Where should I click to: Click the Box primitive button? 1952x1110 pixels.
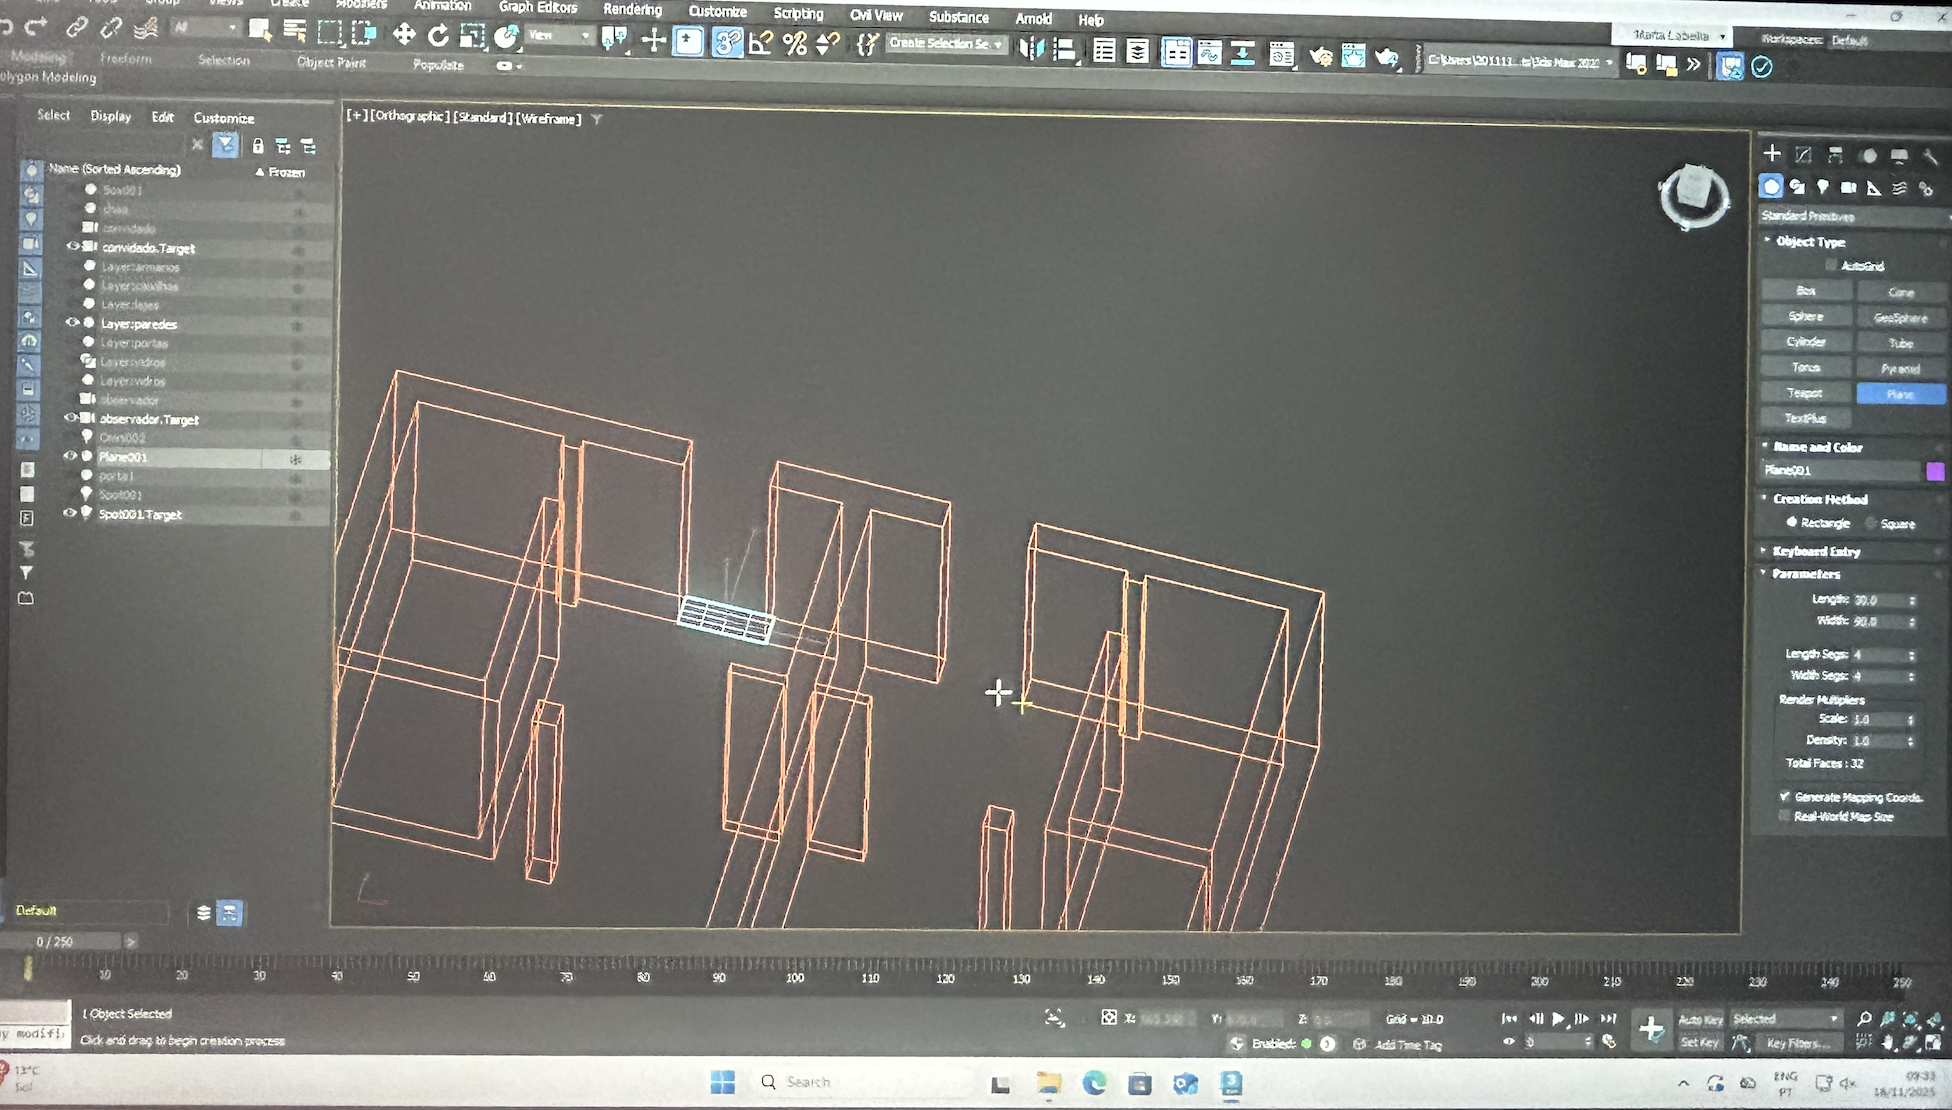[1806, 291]
